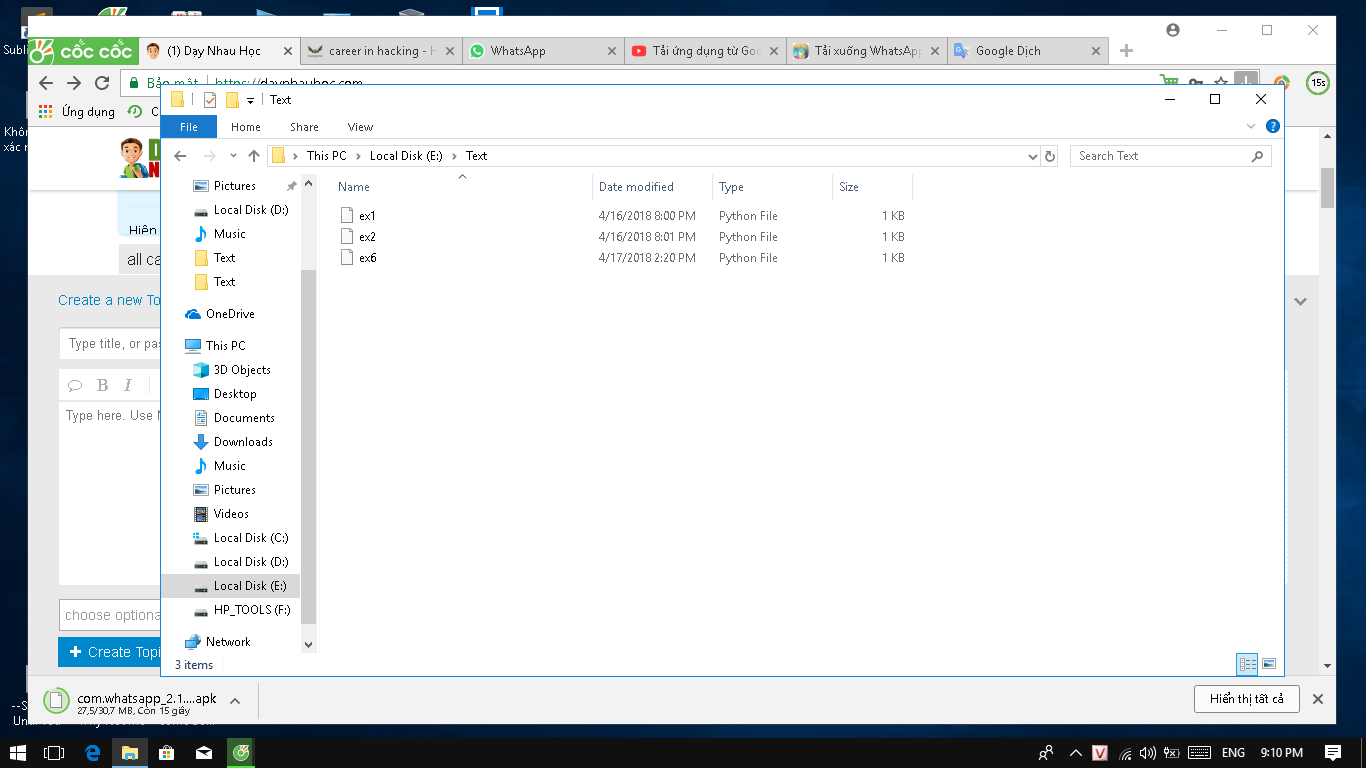1366x768 pixels.
Task: Click the Properties icon in Explorer title bar
Action: pos(210,100)
